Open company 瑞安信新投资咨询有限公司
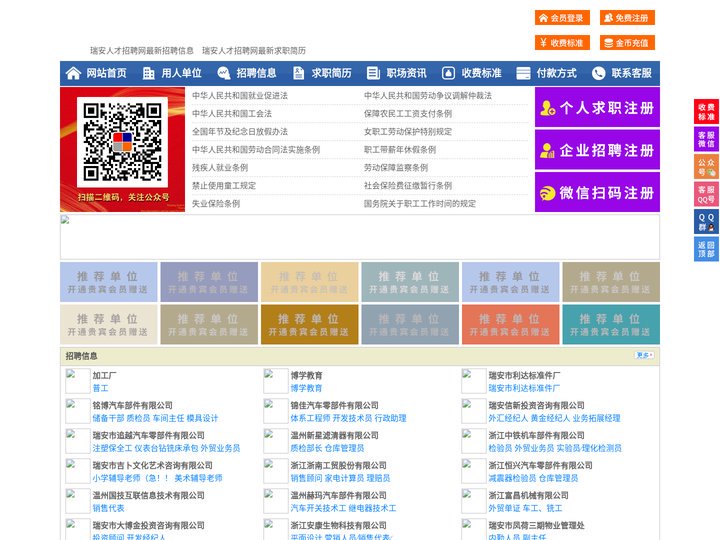 click(x=536, y=405)
